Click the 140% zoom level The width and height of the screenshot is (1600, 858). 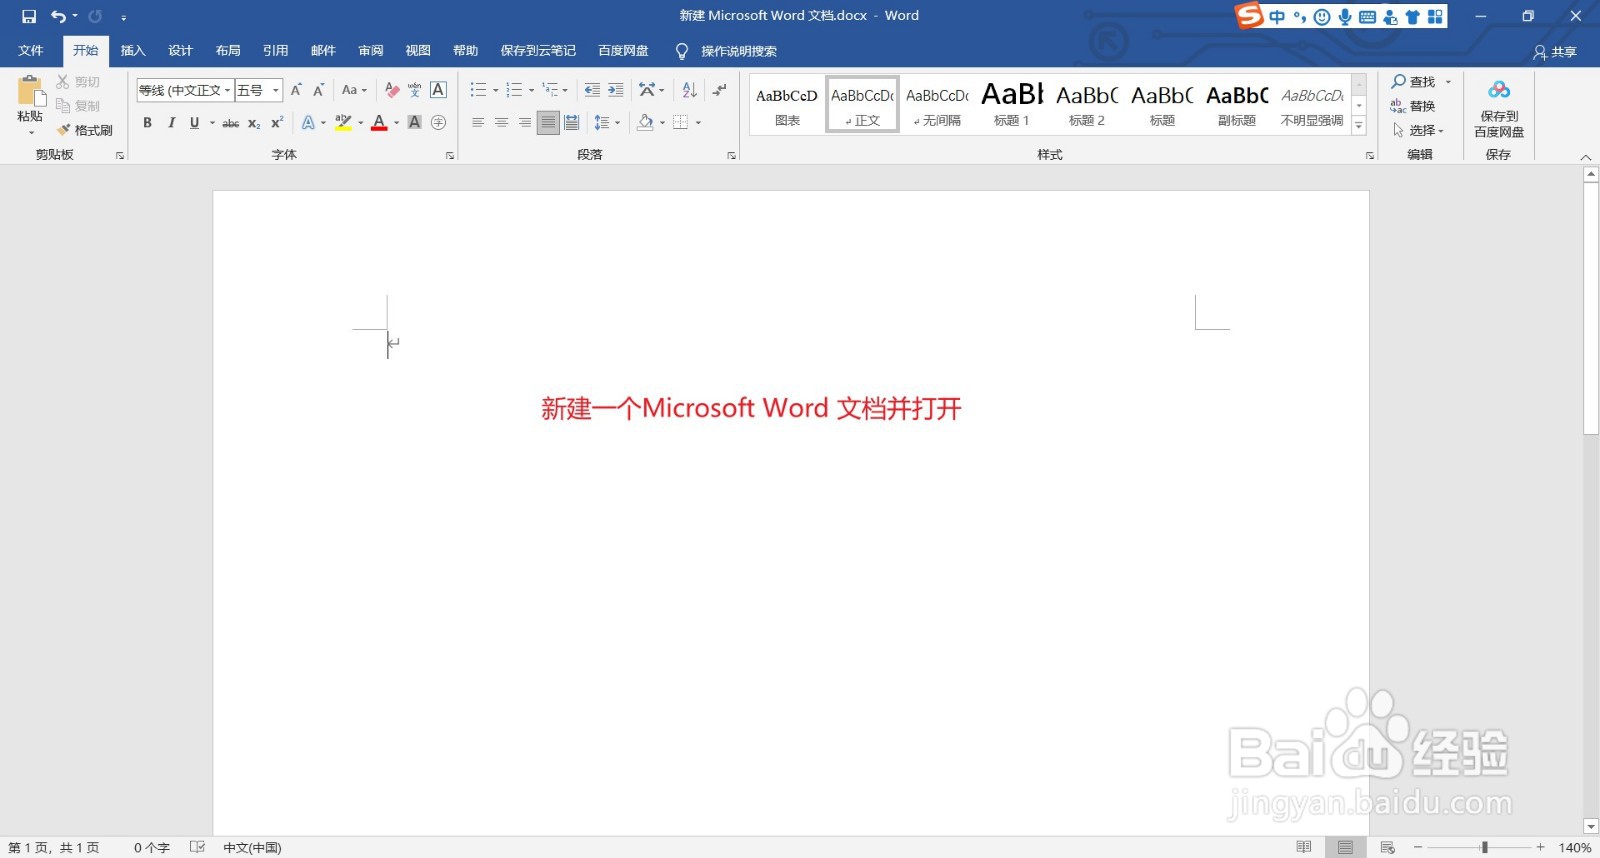[1575, 847]
